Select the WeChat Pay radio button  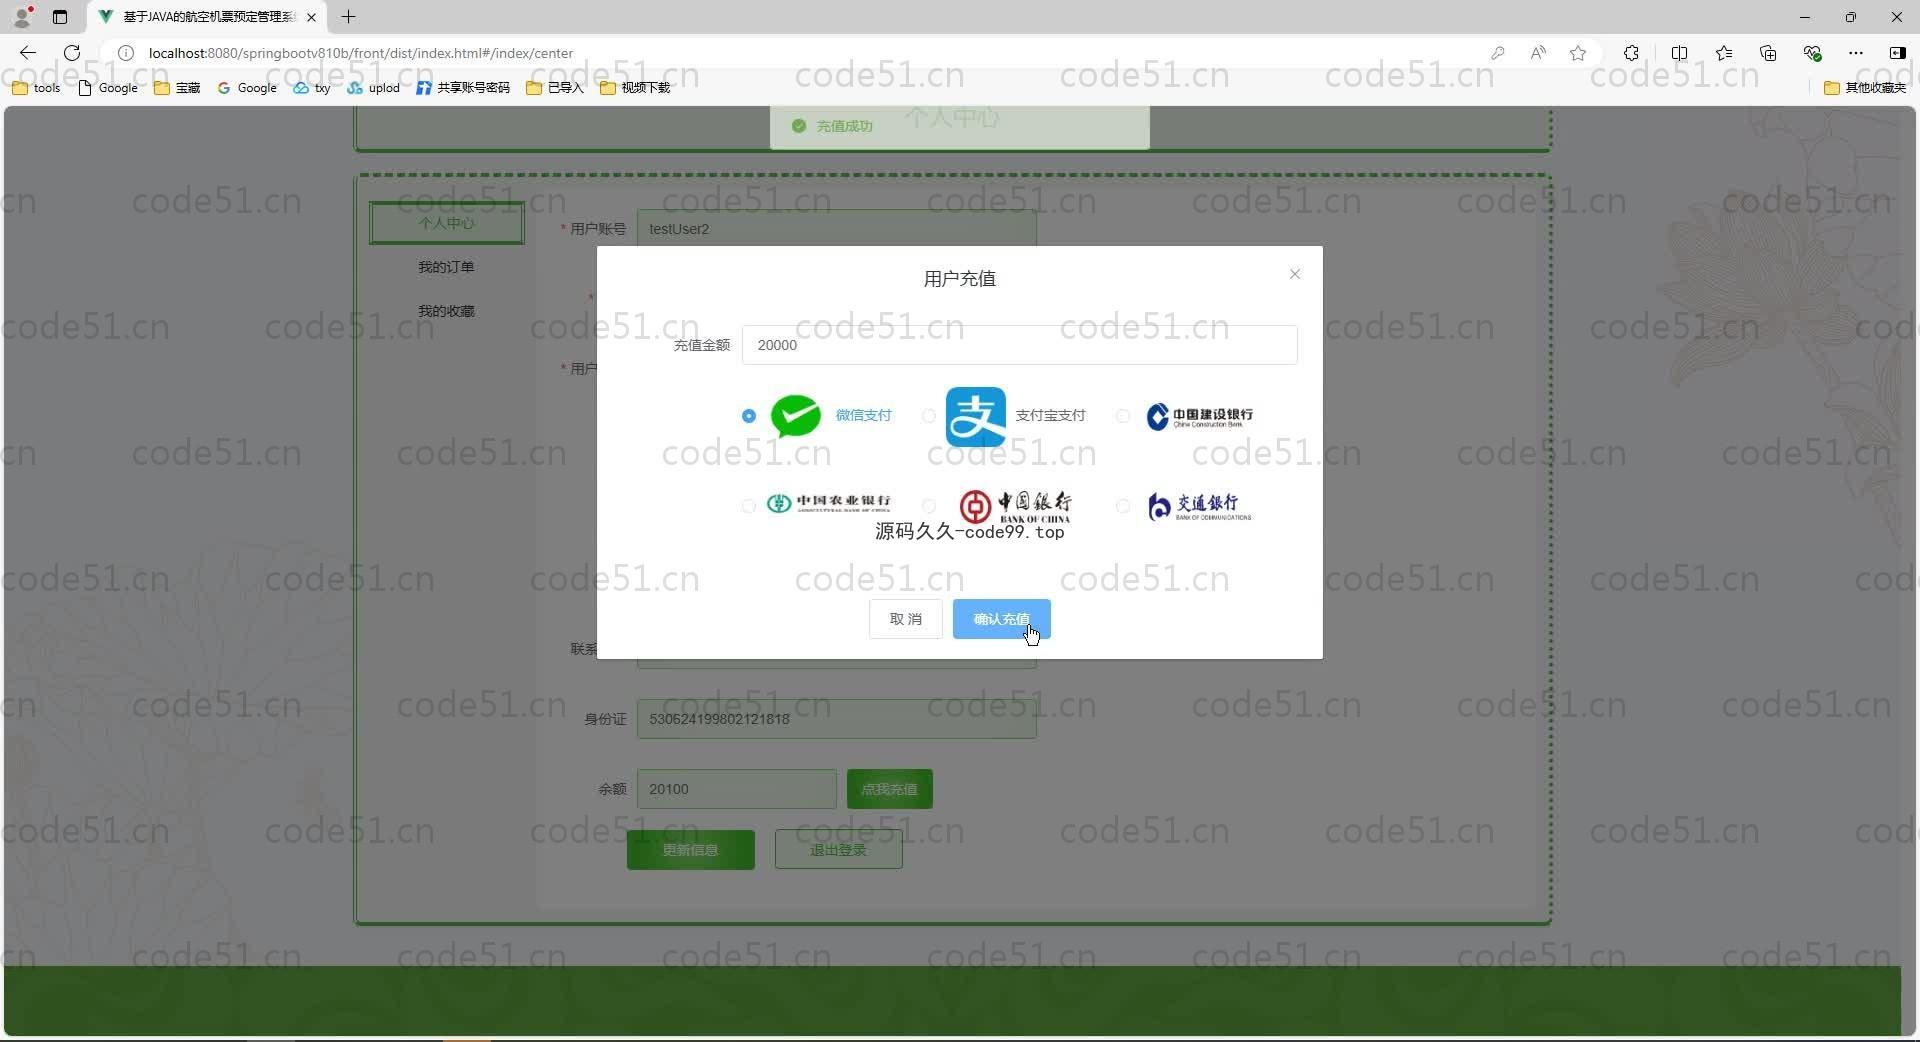click(x=749, y=416)
